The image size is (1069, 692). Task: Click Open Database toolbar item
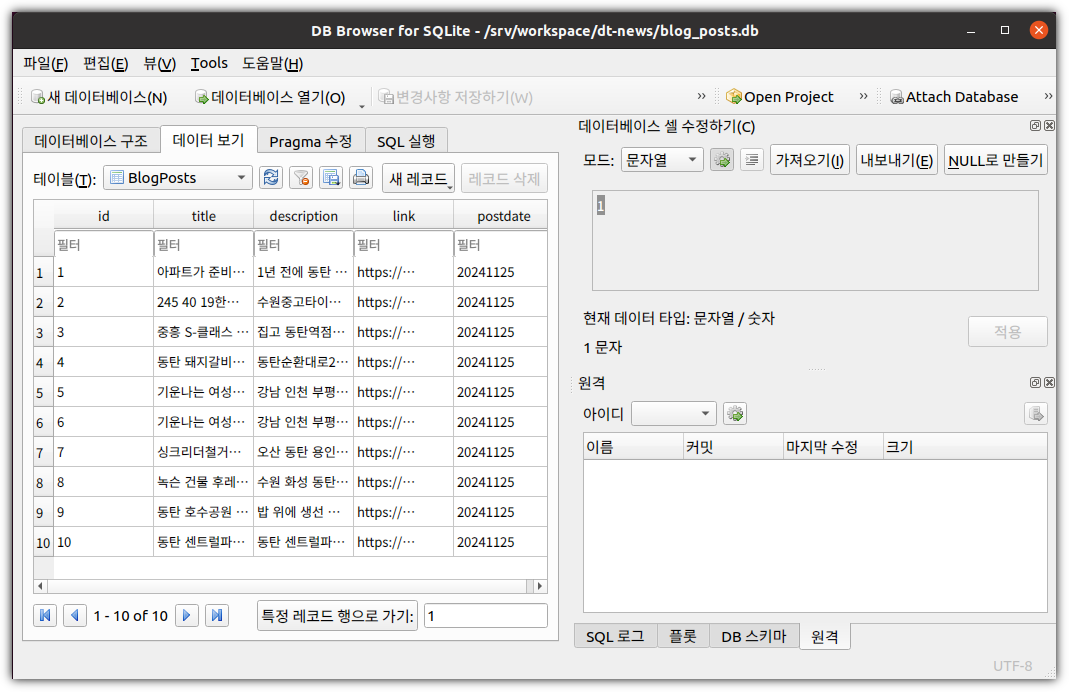[x=270, y=97]
